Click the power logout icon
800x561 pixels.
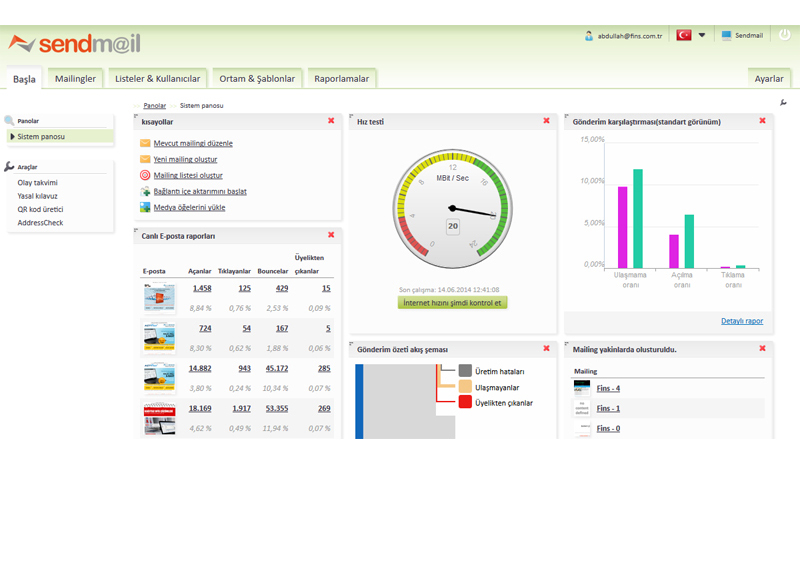click(x=782, y=35)
